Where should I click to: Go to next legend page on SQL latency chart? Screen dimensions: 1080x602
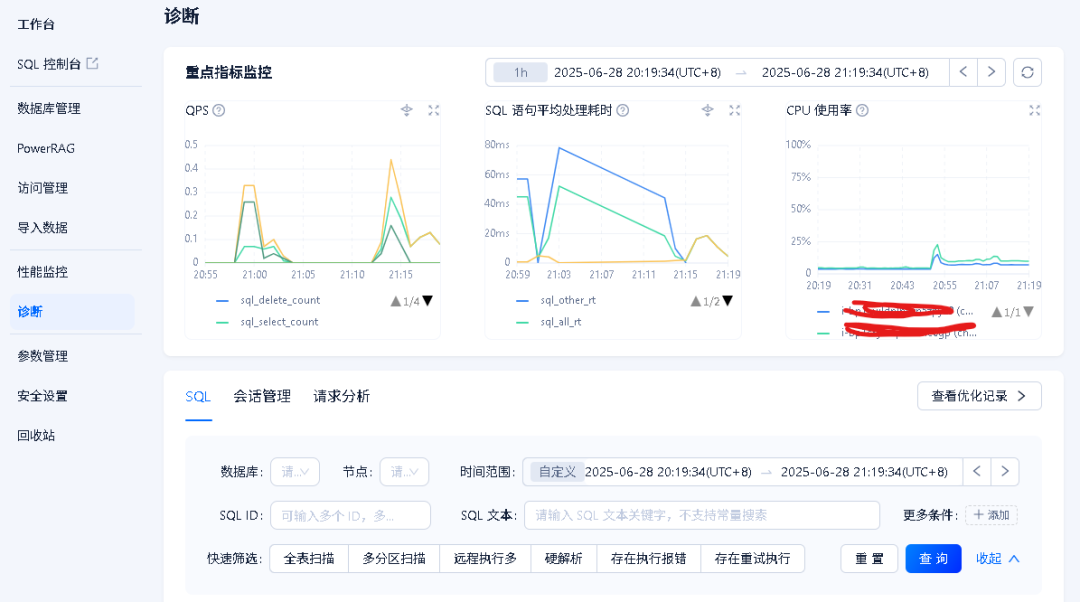(727, 301)
